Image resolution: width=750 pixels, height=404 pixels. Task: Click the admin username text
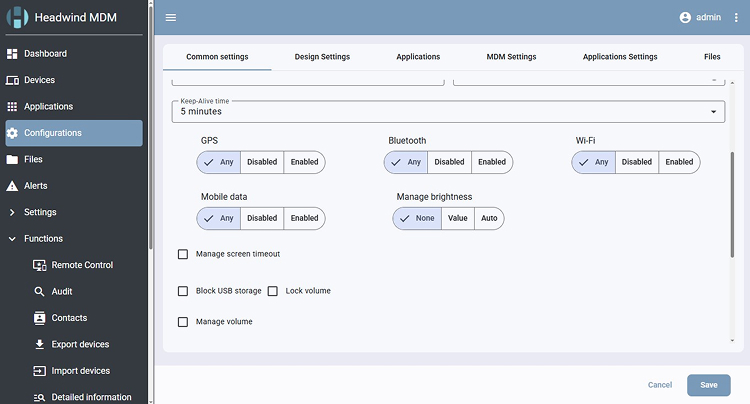click(708, 17)
